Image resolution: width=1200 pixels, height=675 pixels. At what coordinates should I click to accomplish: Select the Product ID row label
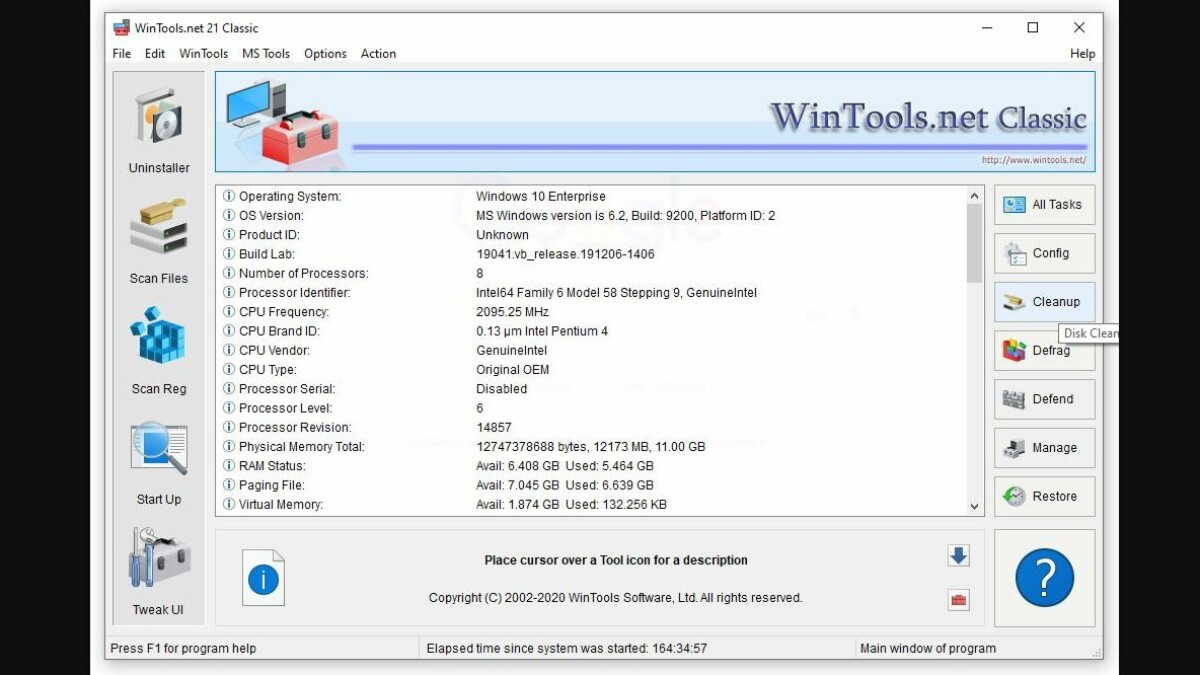[x=268, y=235]
